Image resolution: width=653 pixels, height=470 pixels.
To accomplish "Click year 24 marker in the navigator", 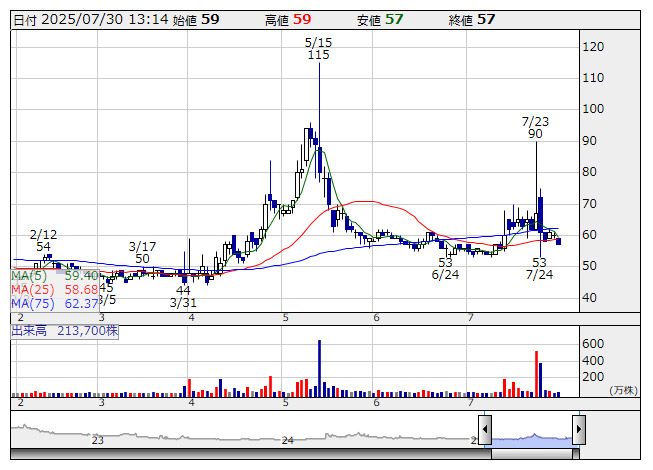I will (288, 440).
